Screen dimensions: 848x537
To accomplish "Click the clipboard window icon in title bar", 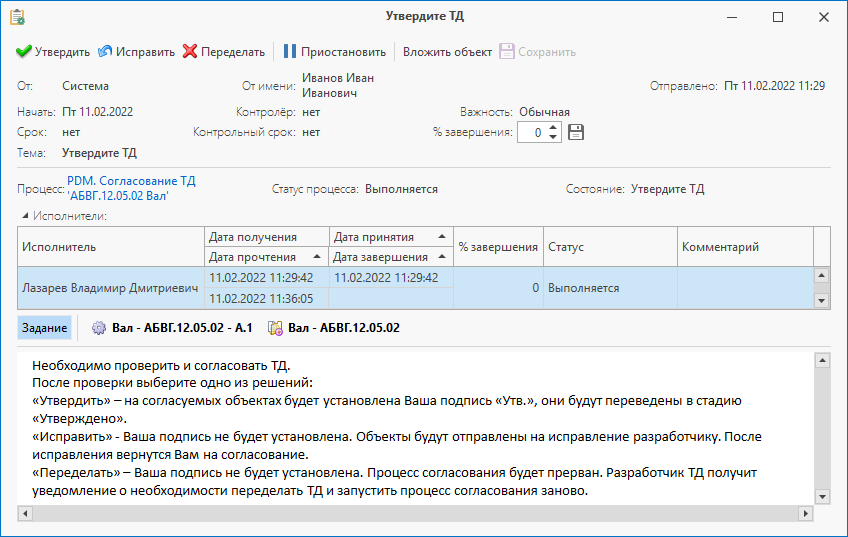I will pos(17,17).
